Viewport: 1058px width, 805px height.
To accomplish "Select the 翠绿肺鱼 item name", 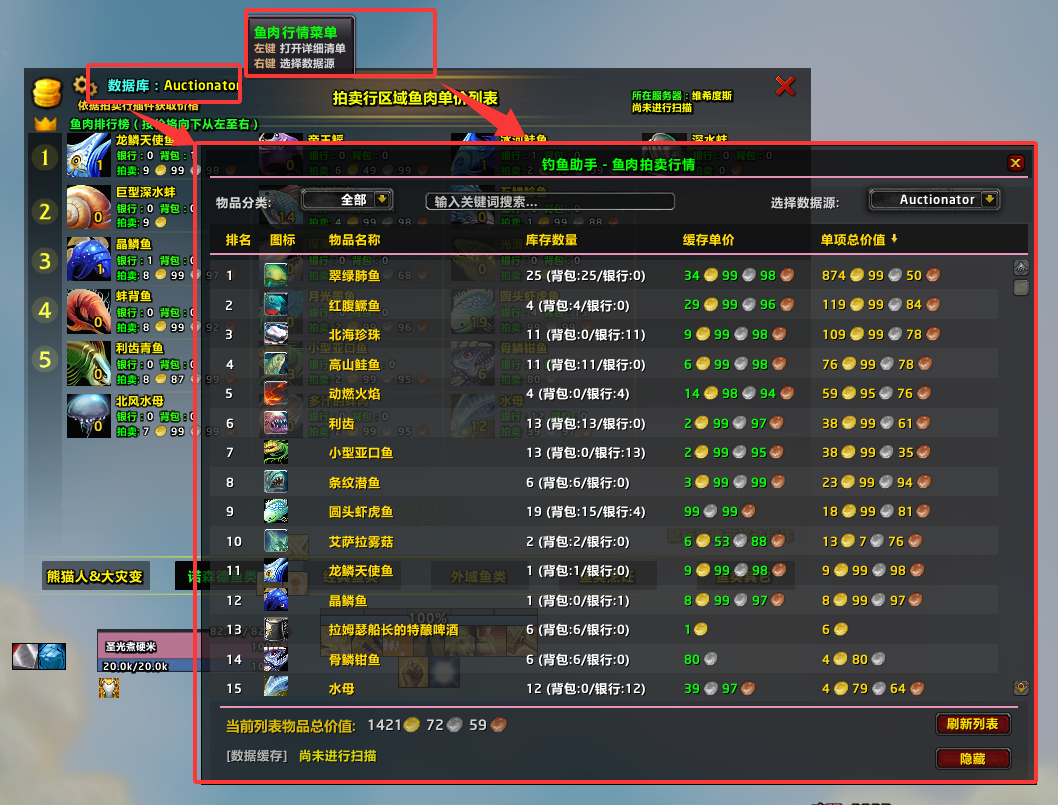I will 354,275.
